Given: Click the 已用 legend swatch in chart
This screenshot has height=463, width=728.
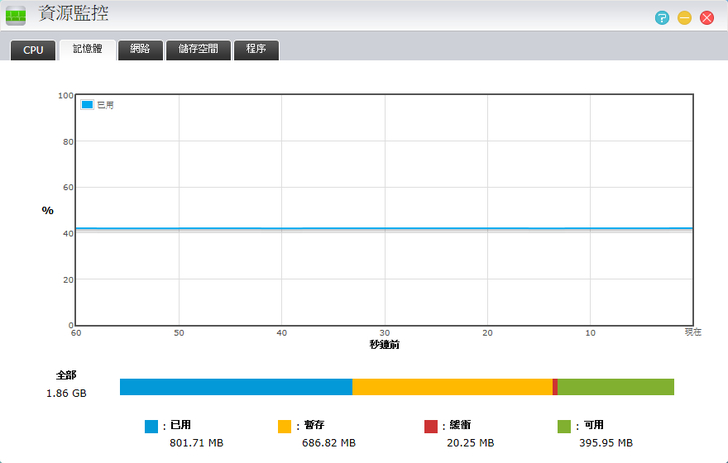Looking at the screenshot, I should click(x=87, y=104).
